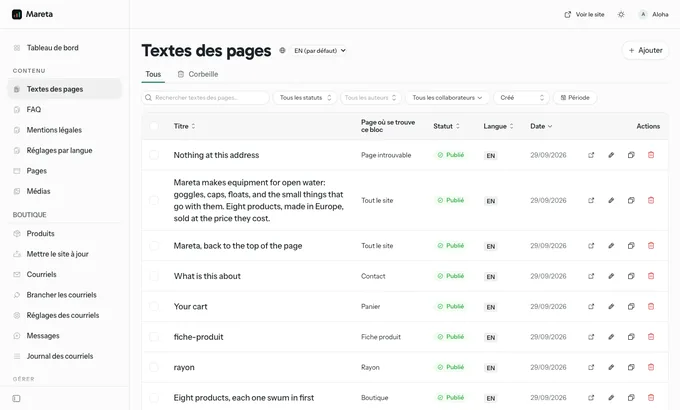Open the 'Créé' date-type dropdown

522,98
